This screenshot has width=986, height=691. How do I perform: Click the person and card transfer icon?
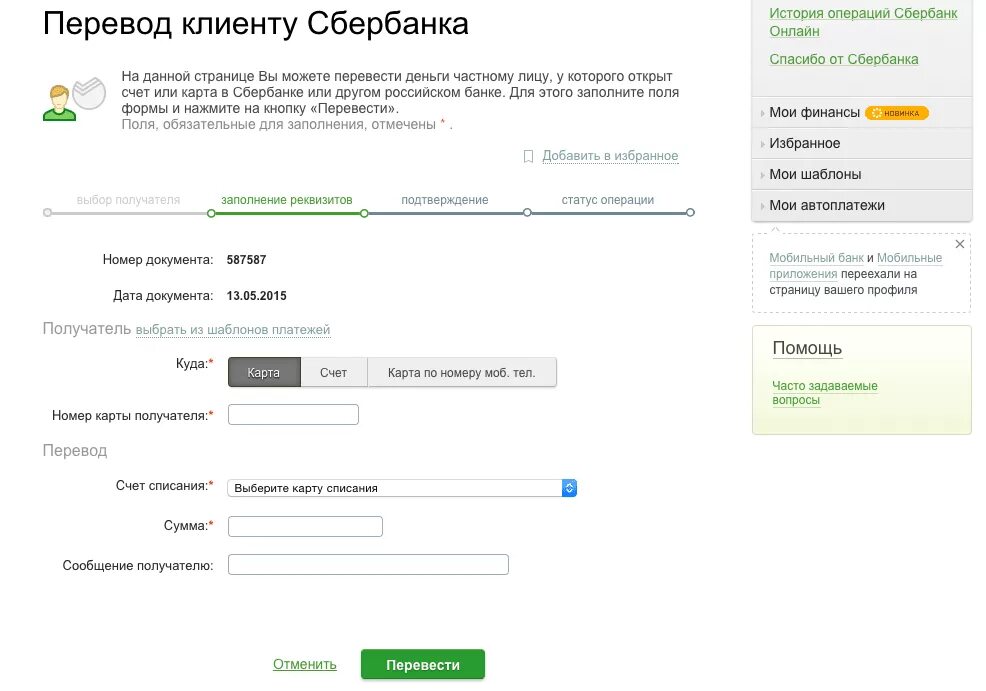click(74, 99)
